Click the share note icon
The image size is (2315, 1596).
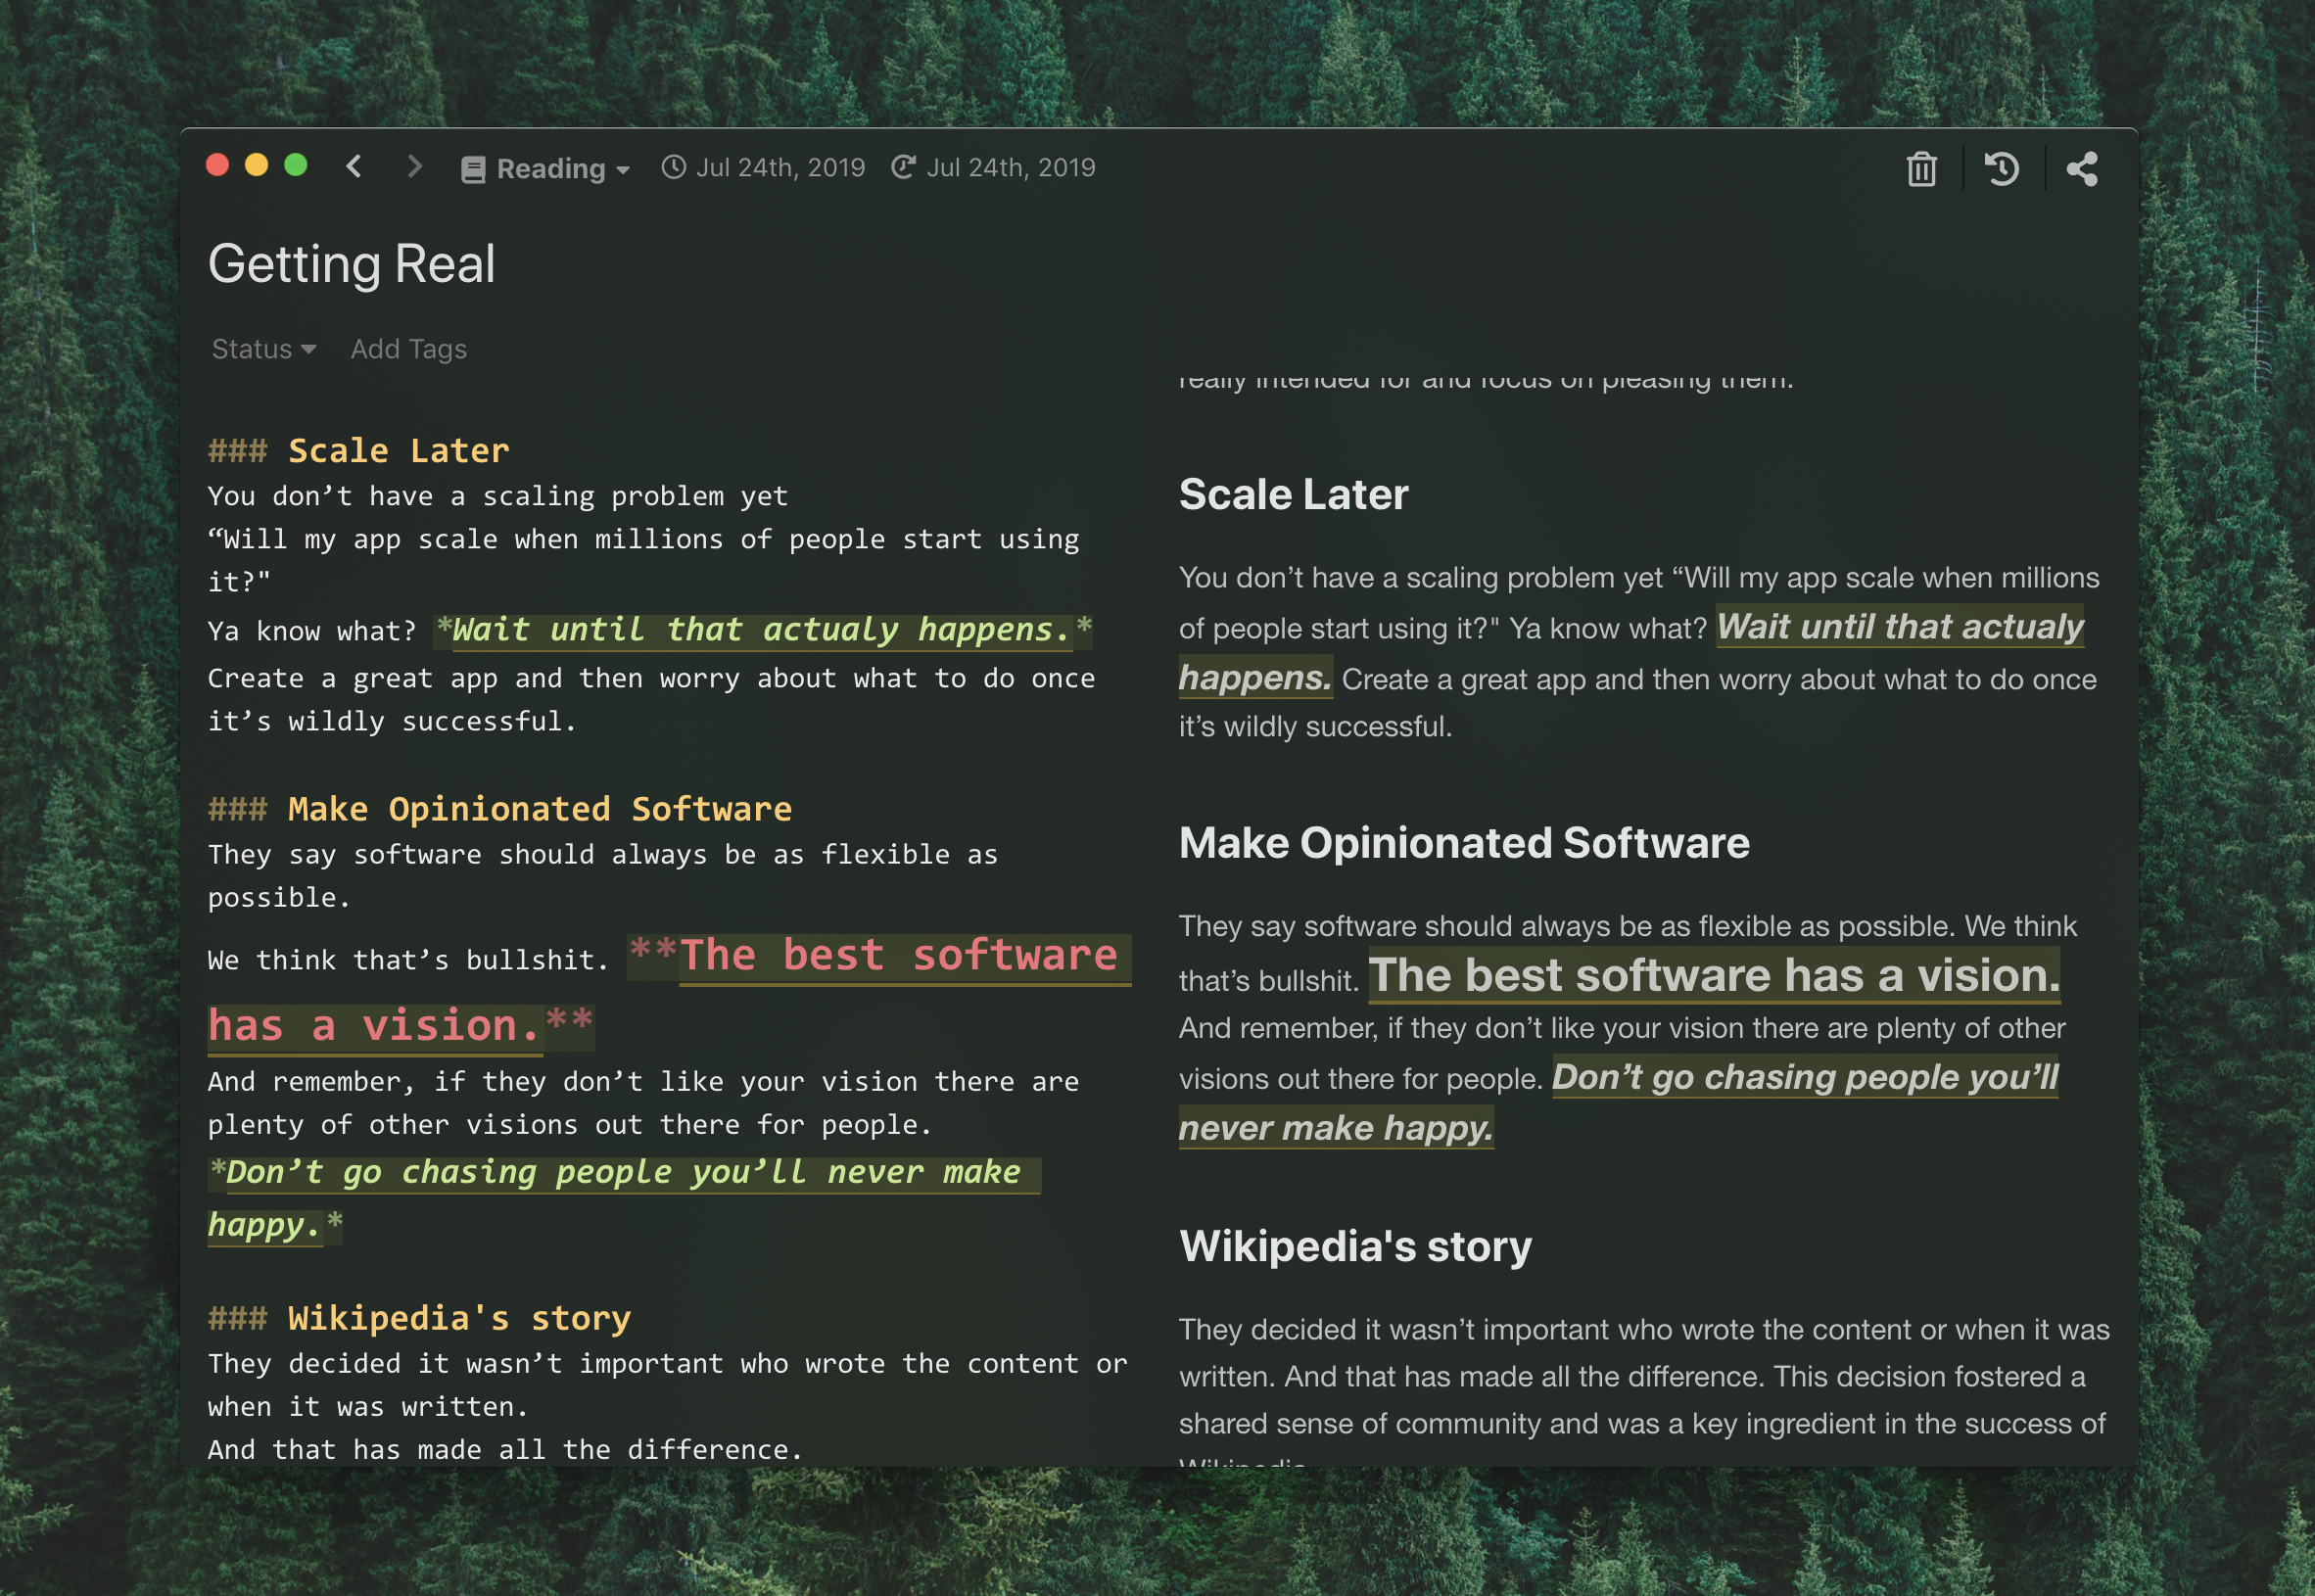click(2082, 169)
